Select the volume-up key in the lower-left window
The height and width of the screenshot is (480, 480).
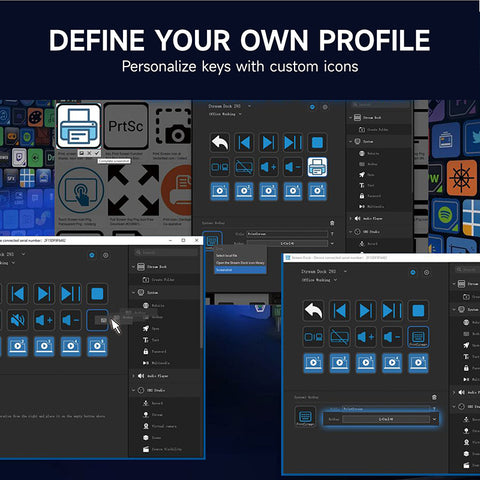[44, 320]
